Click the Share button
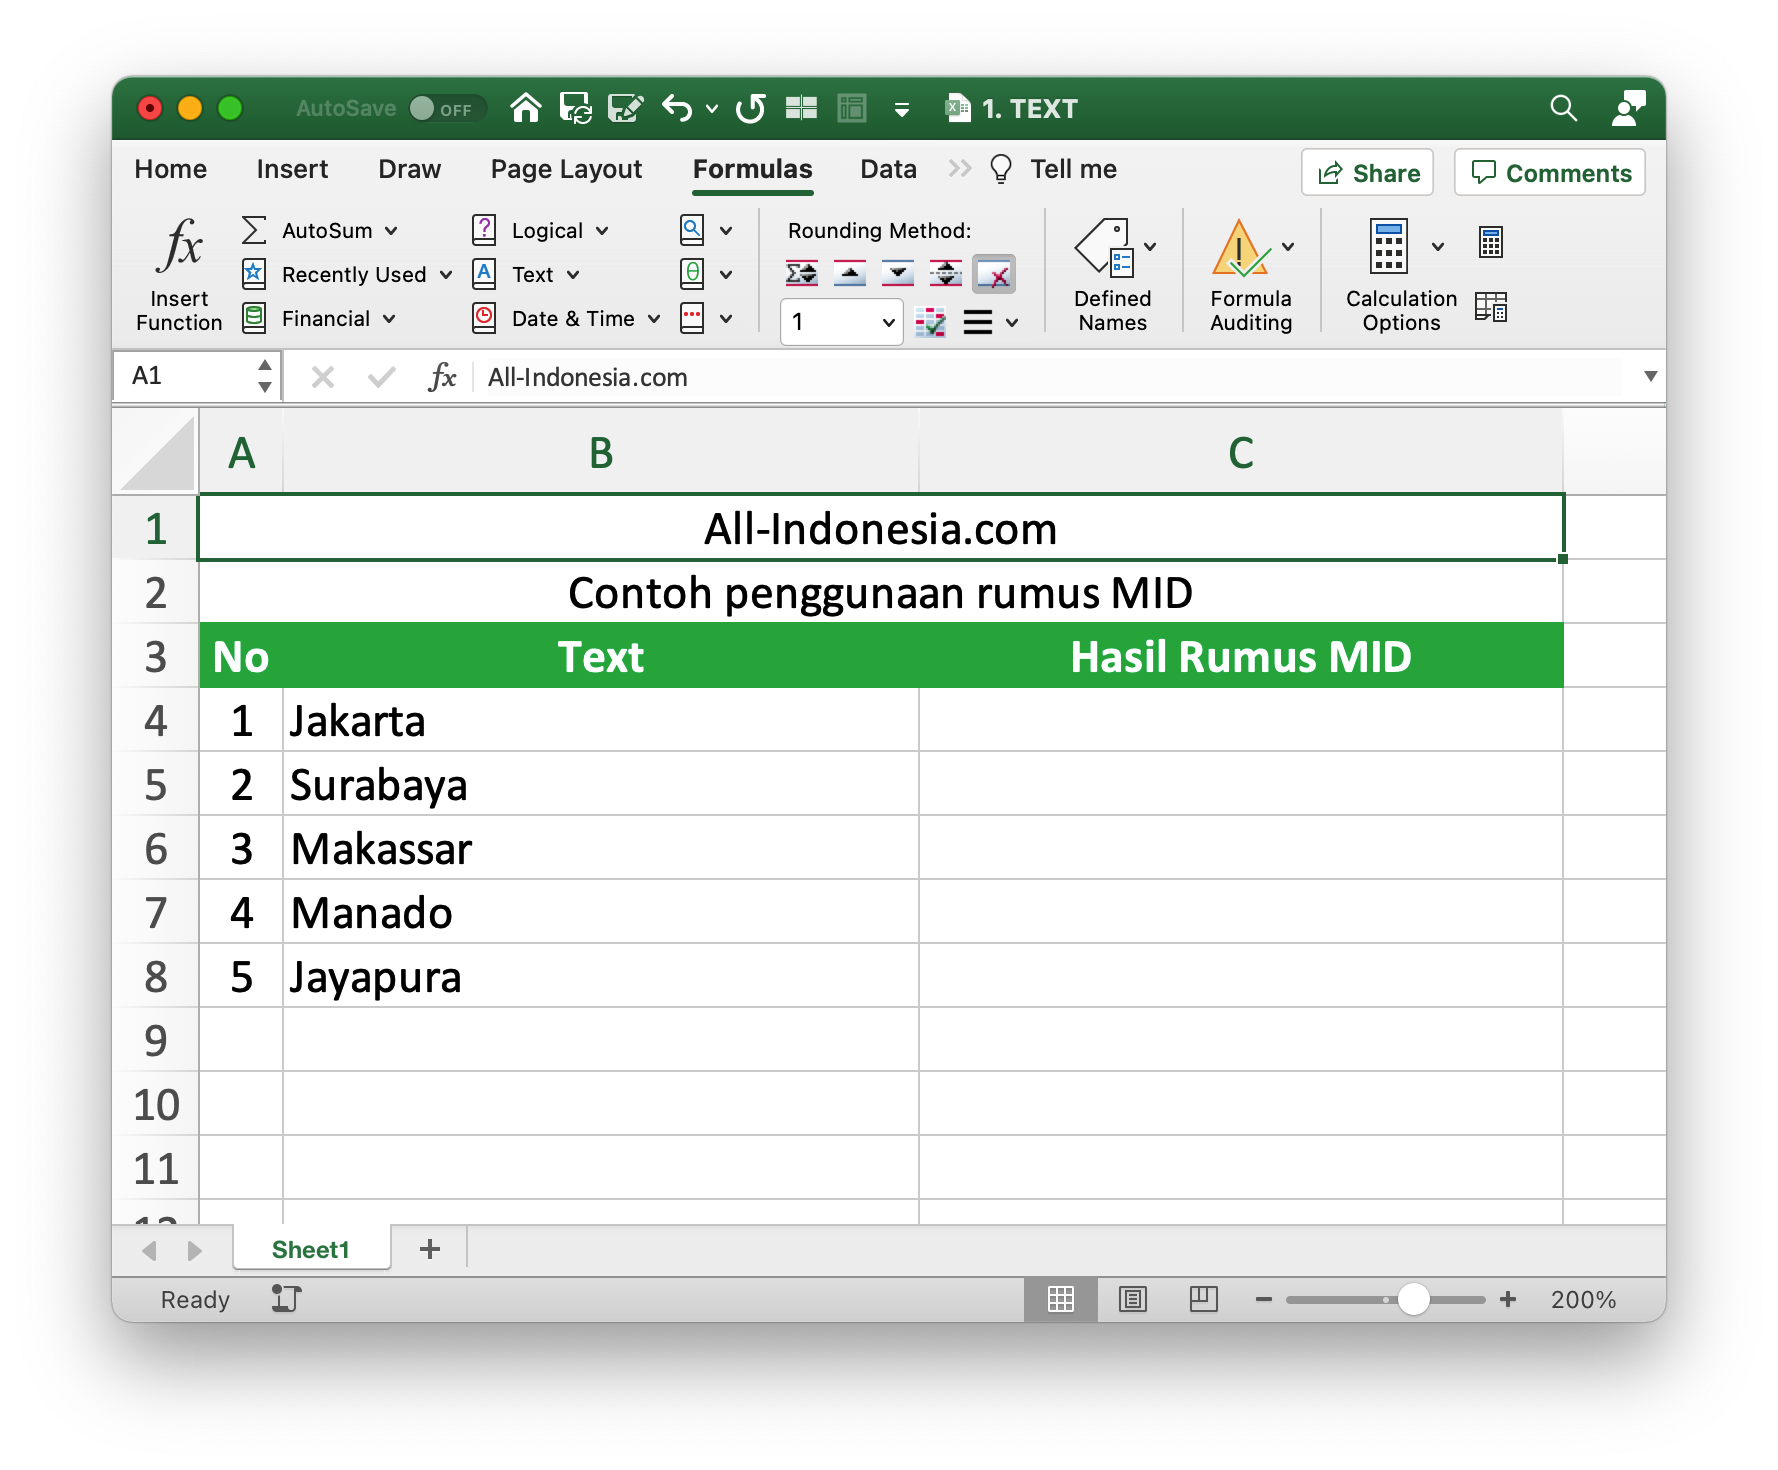 (1367, 173)
